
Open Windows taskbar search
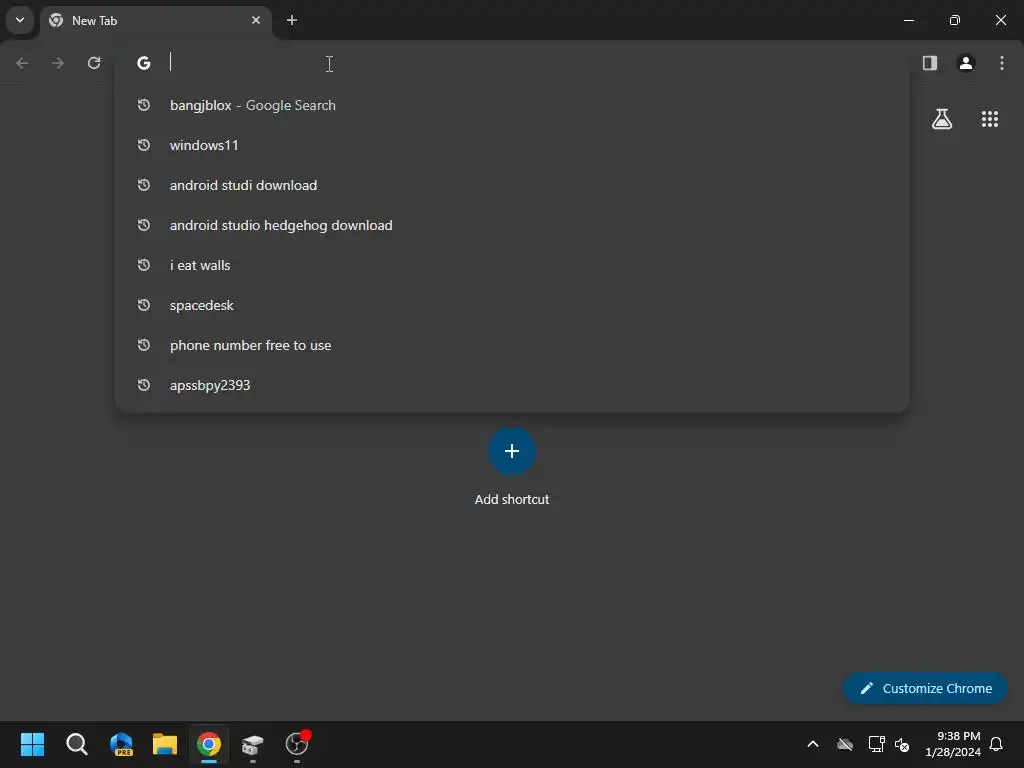(76, 744)
